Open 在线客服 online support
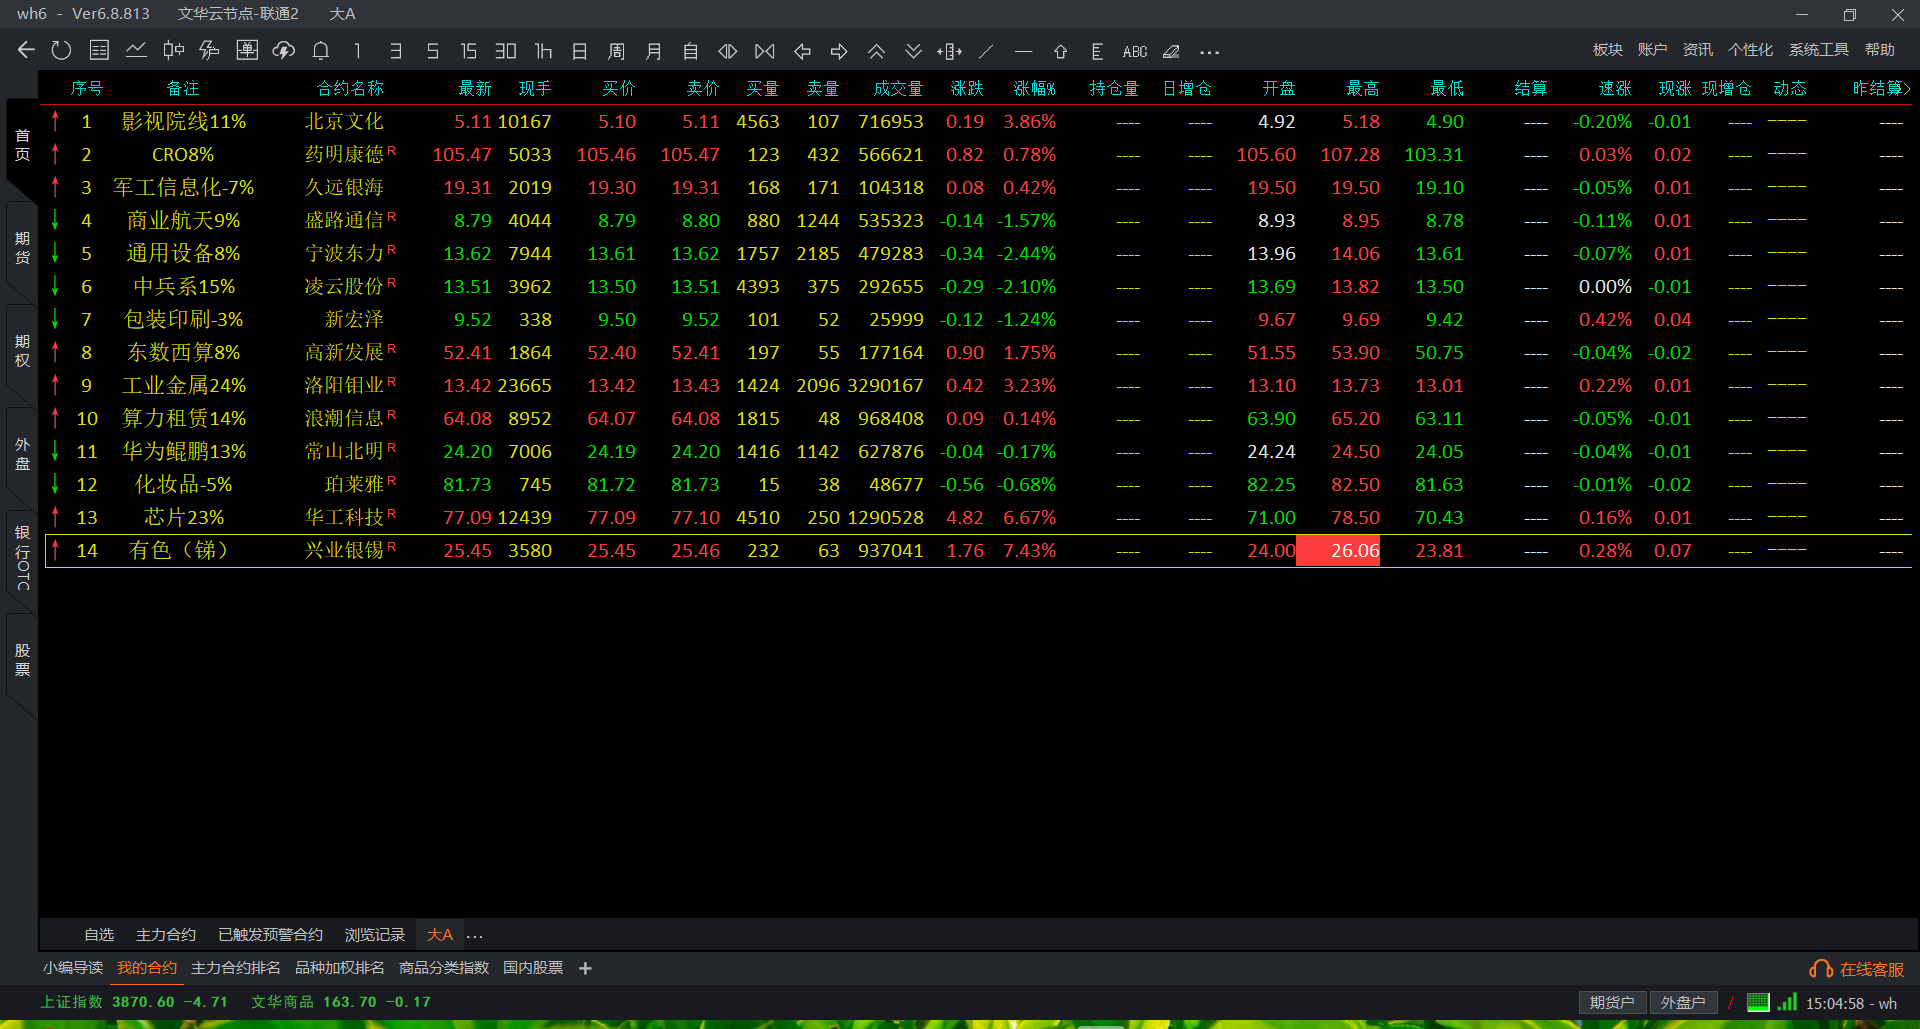 [x=1857, y=969]
